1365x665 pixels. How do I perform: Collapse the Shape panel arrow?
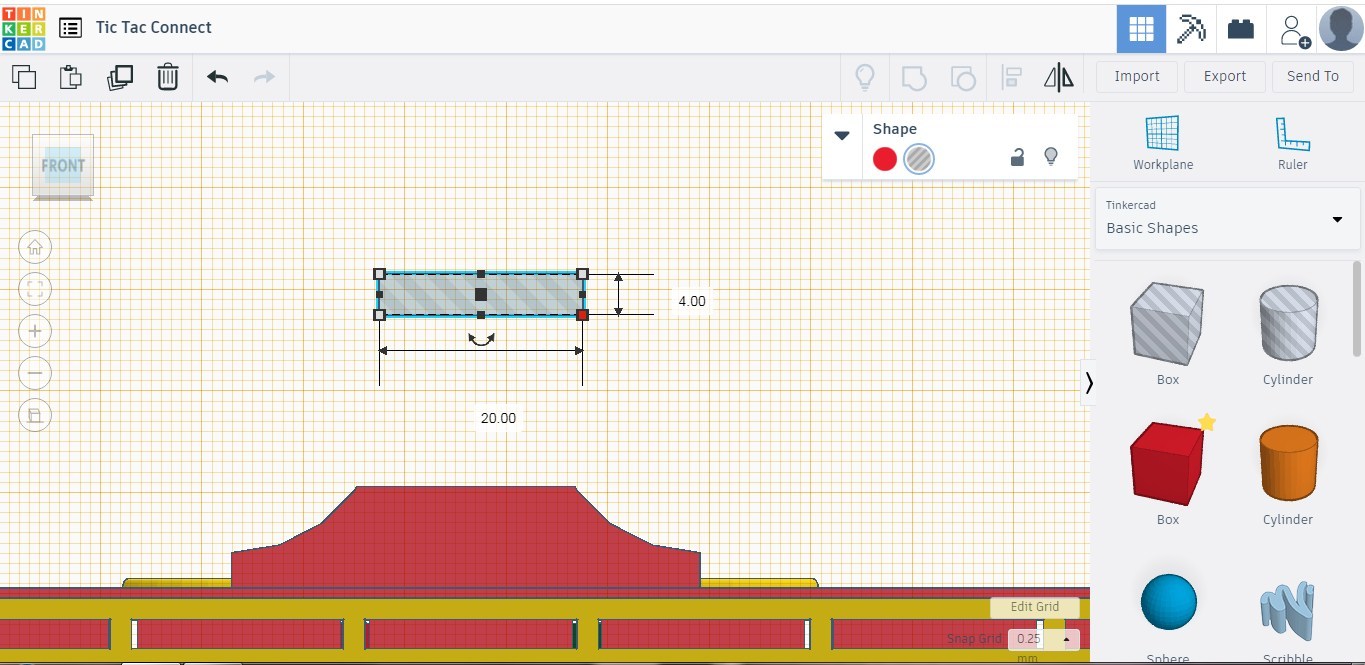842,136
